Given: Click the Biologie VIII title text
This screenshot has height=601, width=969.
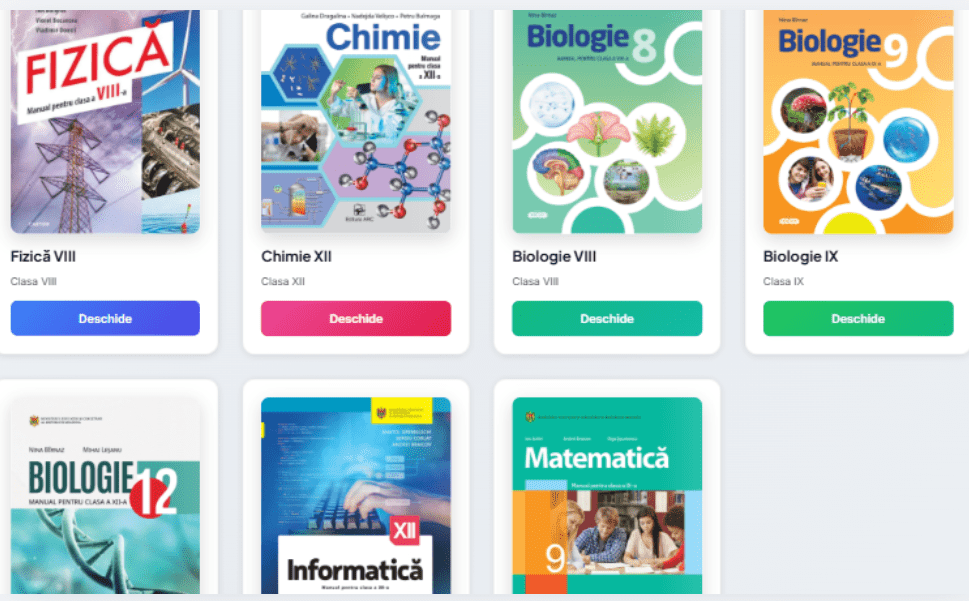Looking at the screenshot, I should coord(554,257).
